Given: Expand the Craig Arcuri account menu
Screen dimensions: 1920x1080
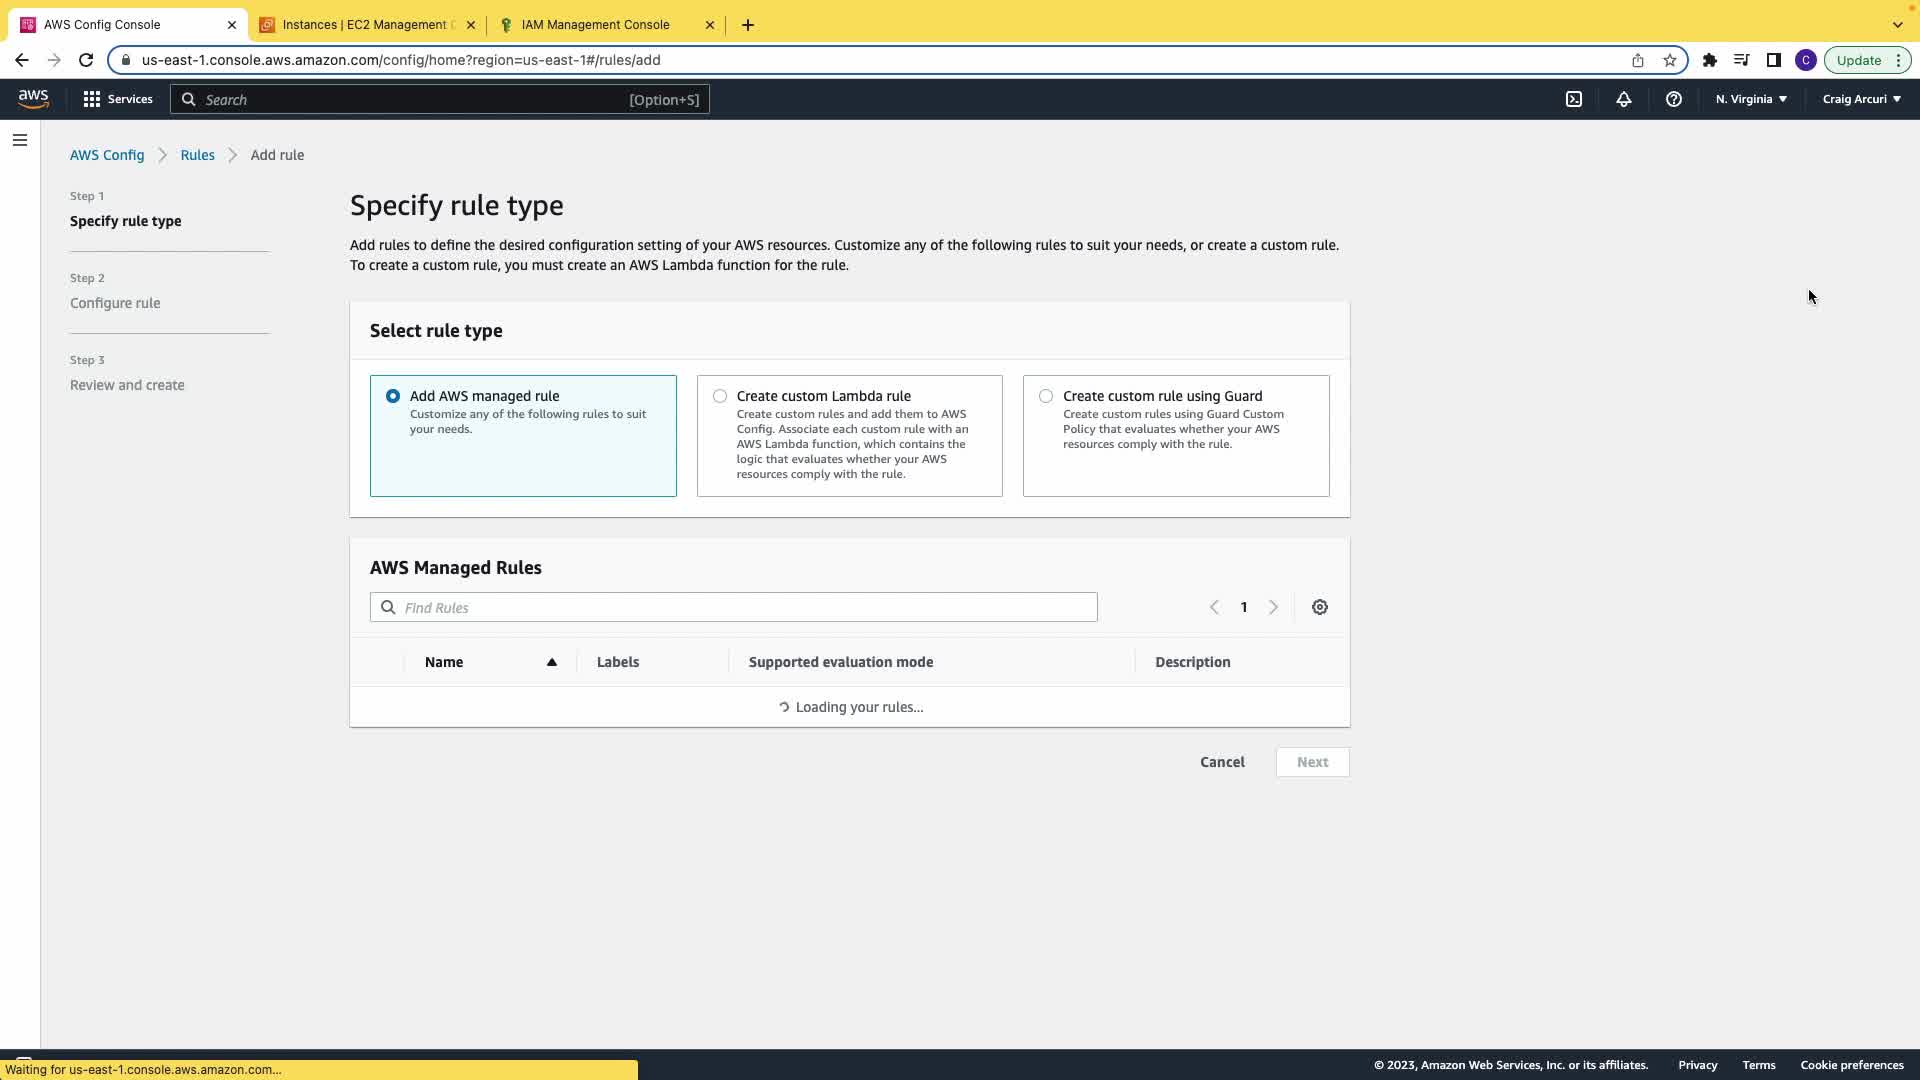Looking at the screenshot, I should click(1861, 99).
